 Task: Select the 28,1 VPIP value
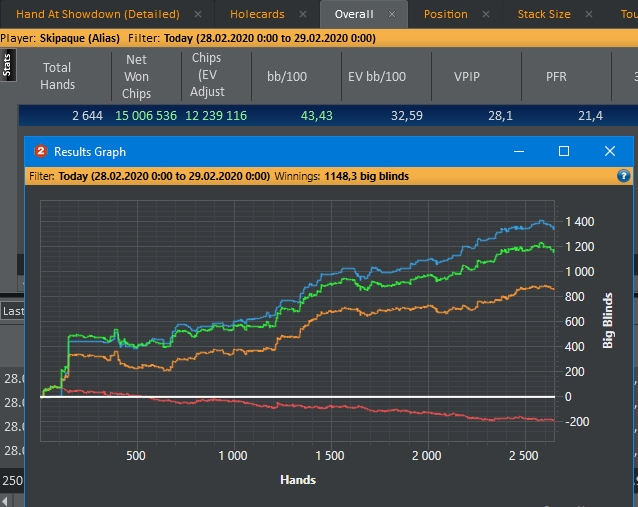pyautogui.click(x=500, y=116)
